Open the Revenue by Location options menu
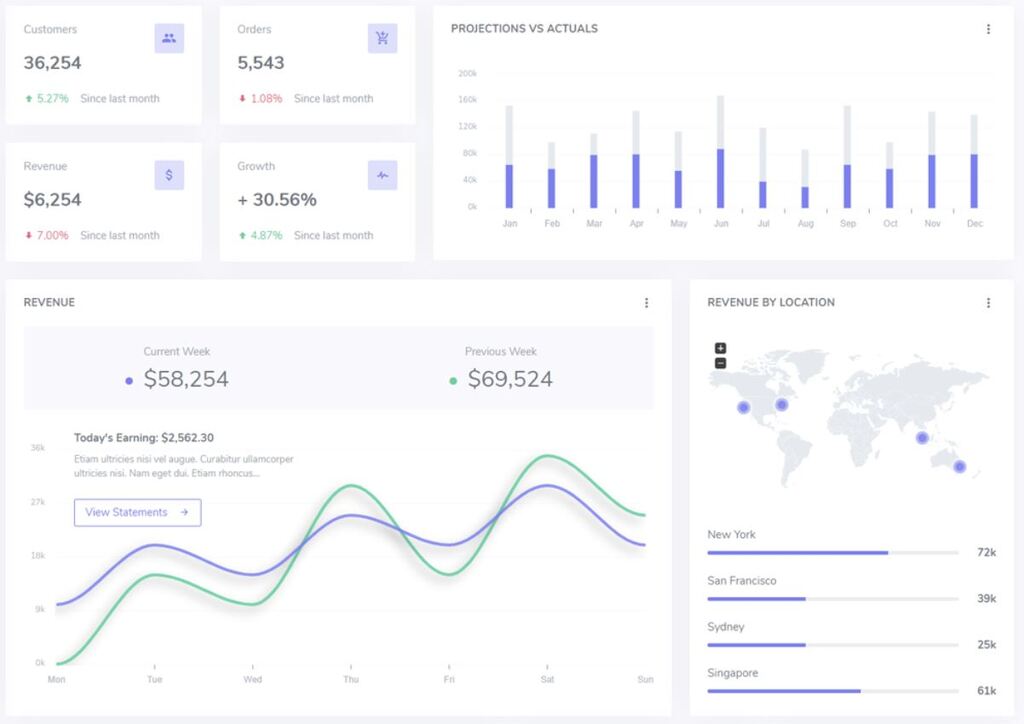Viewport: 1024px width, 724px height. 988,302
